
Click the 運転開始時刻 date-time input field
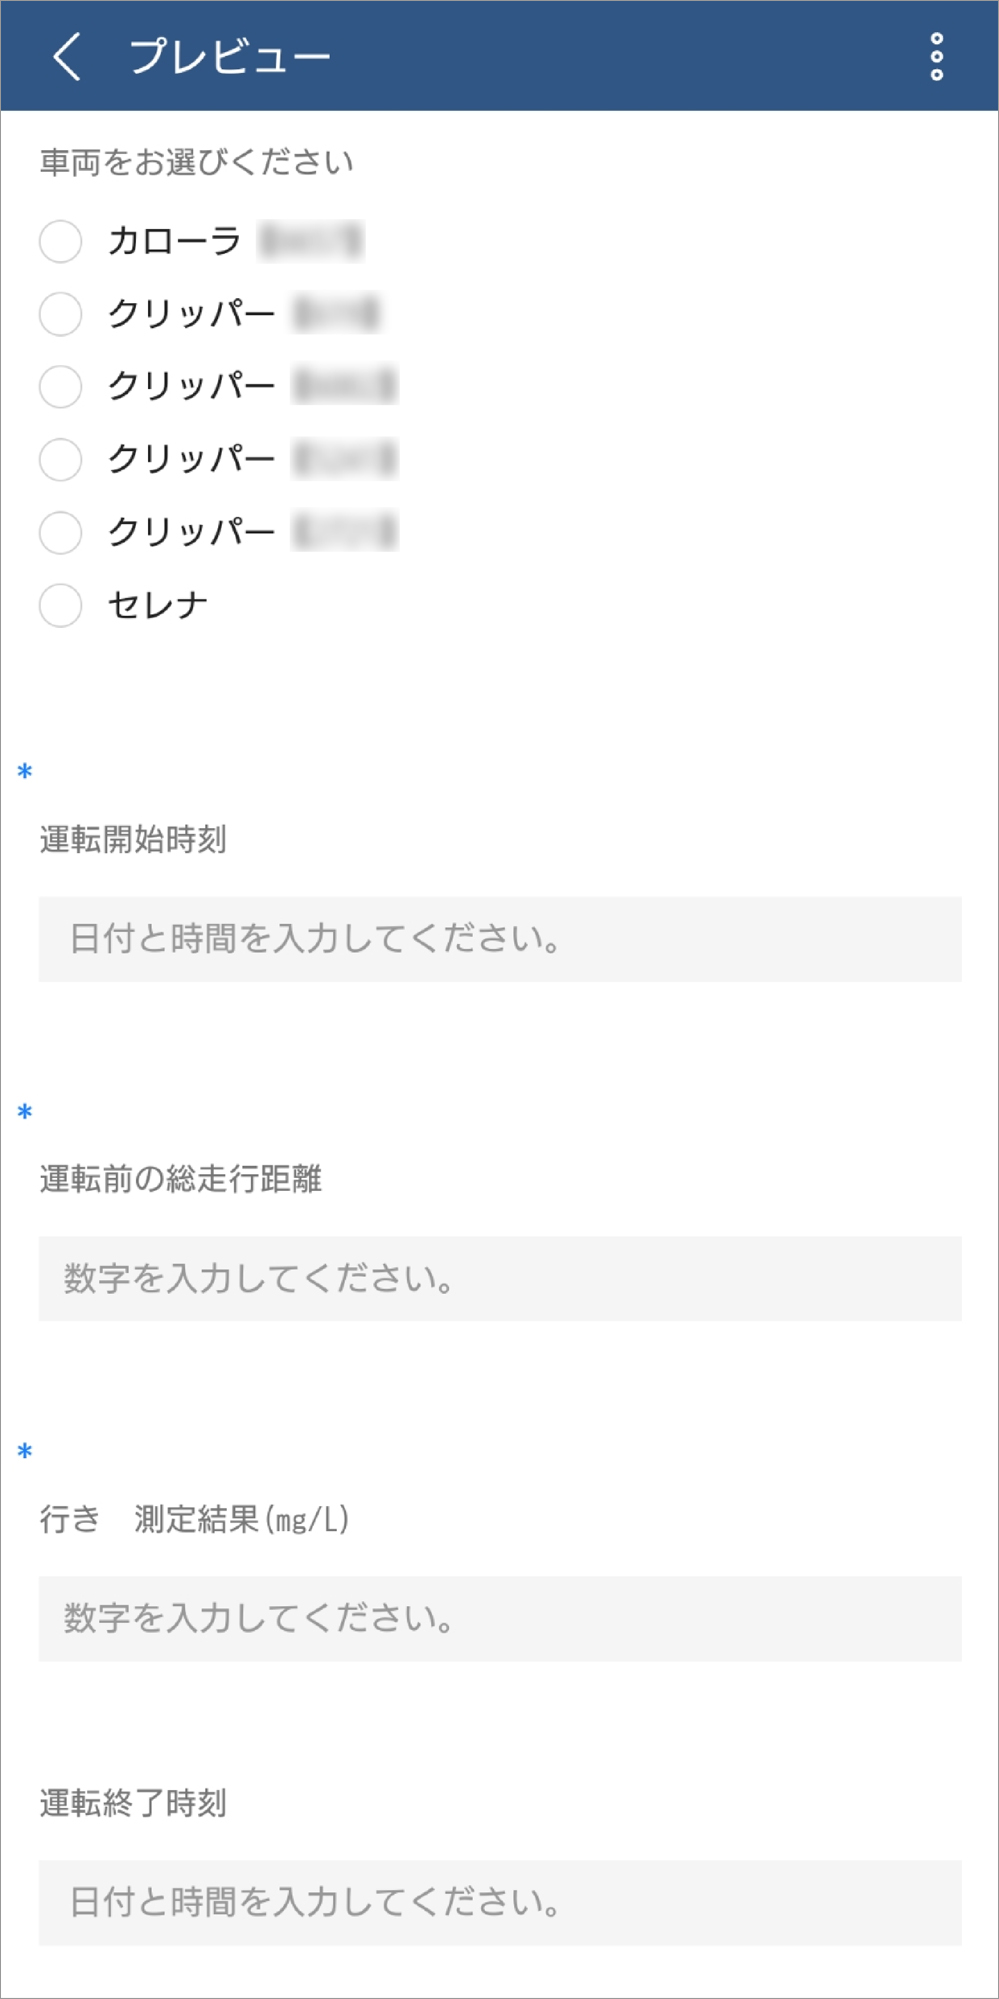point(500,939)
